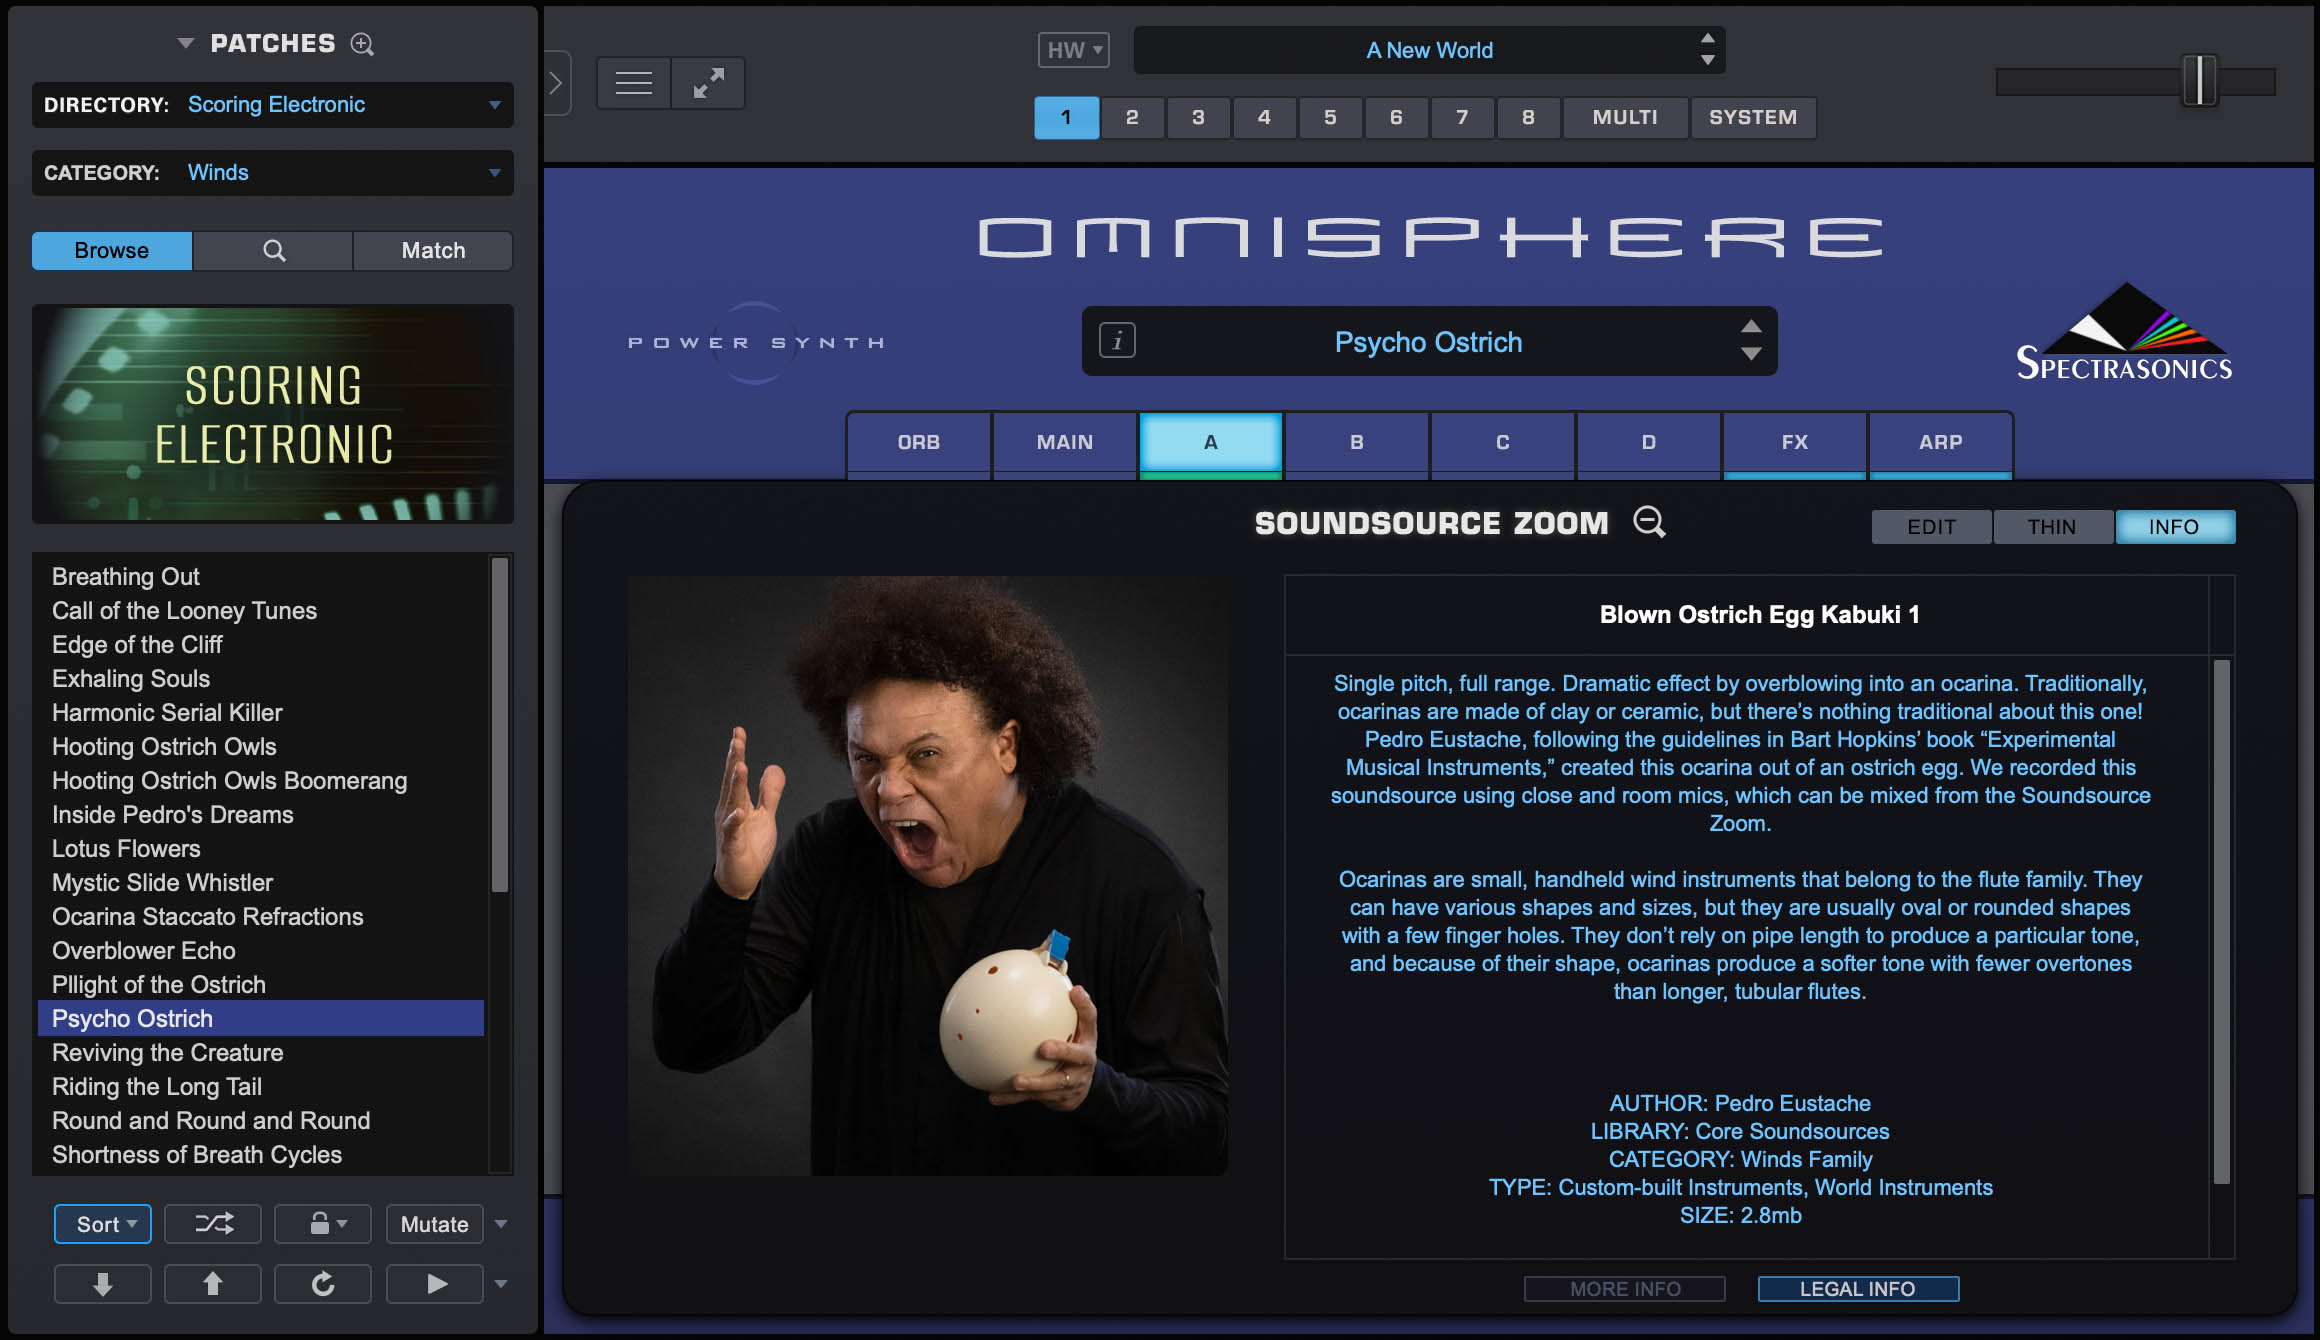Viewport: 2320px width, 1340px height.
Task: Click the Soundsource Zoom magnifier icon
Action: click(1647, 523)
